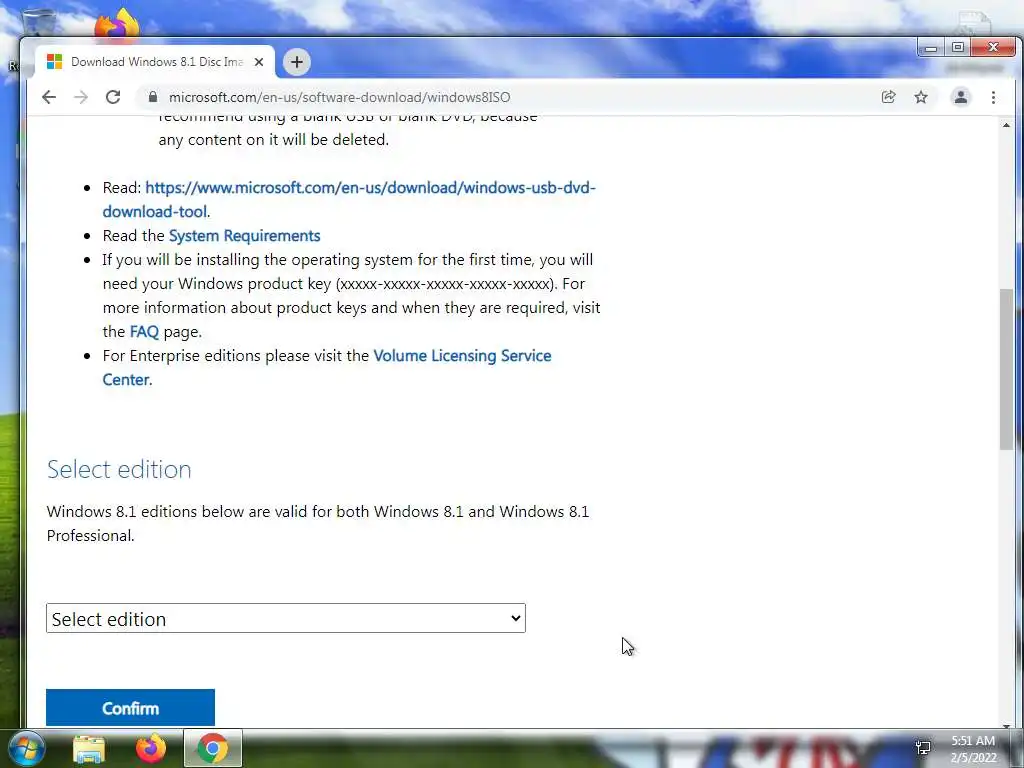1024x768 pixels.
Task: Click the padlock site info icon
Action: pos(153,97)
